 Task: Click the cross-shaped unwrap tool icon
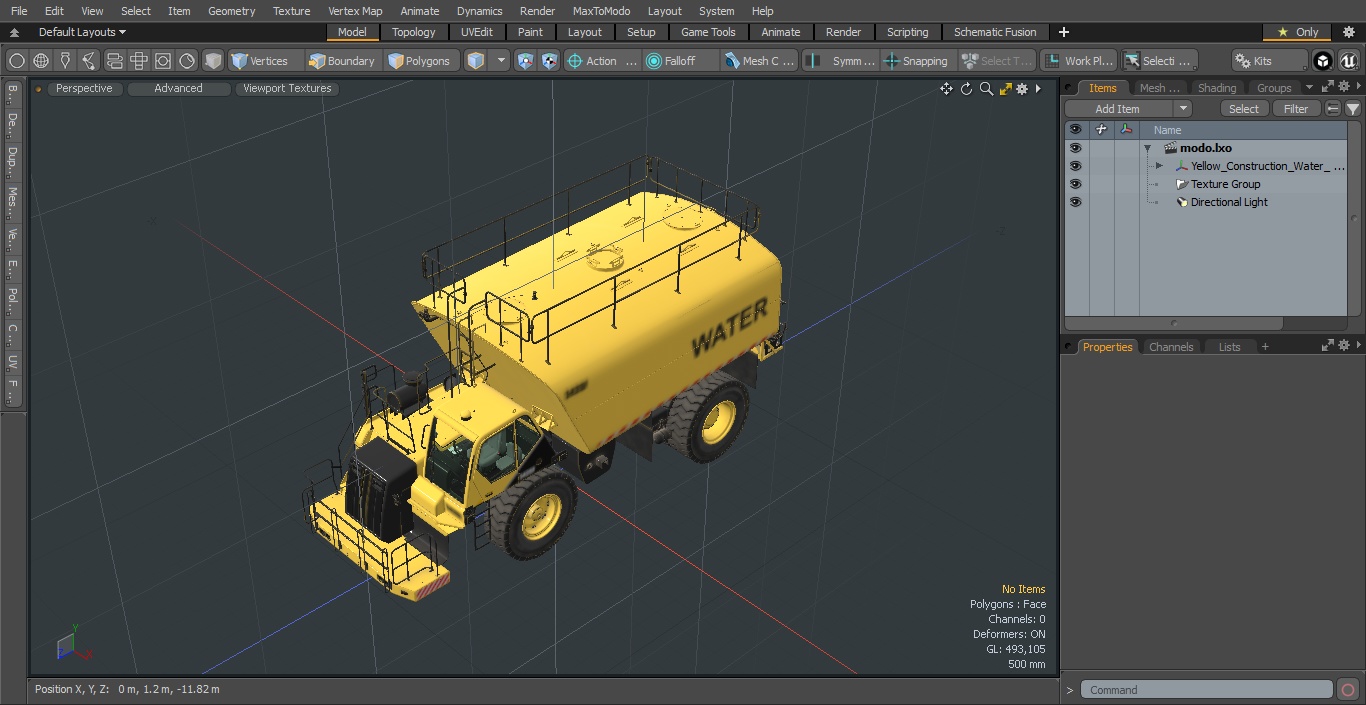coord(139,61)
